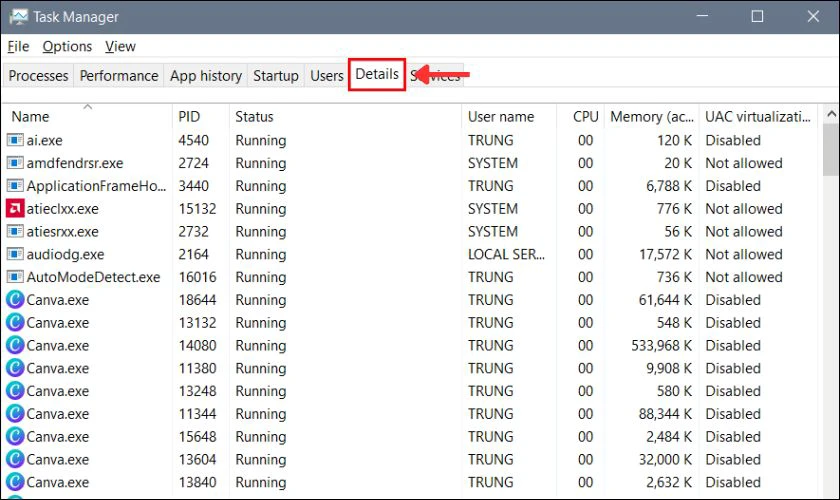Sort by the Name column header

click(87, 116)
